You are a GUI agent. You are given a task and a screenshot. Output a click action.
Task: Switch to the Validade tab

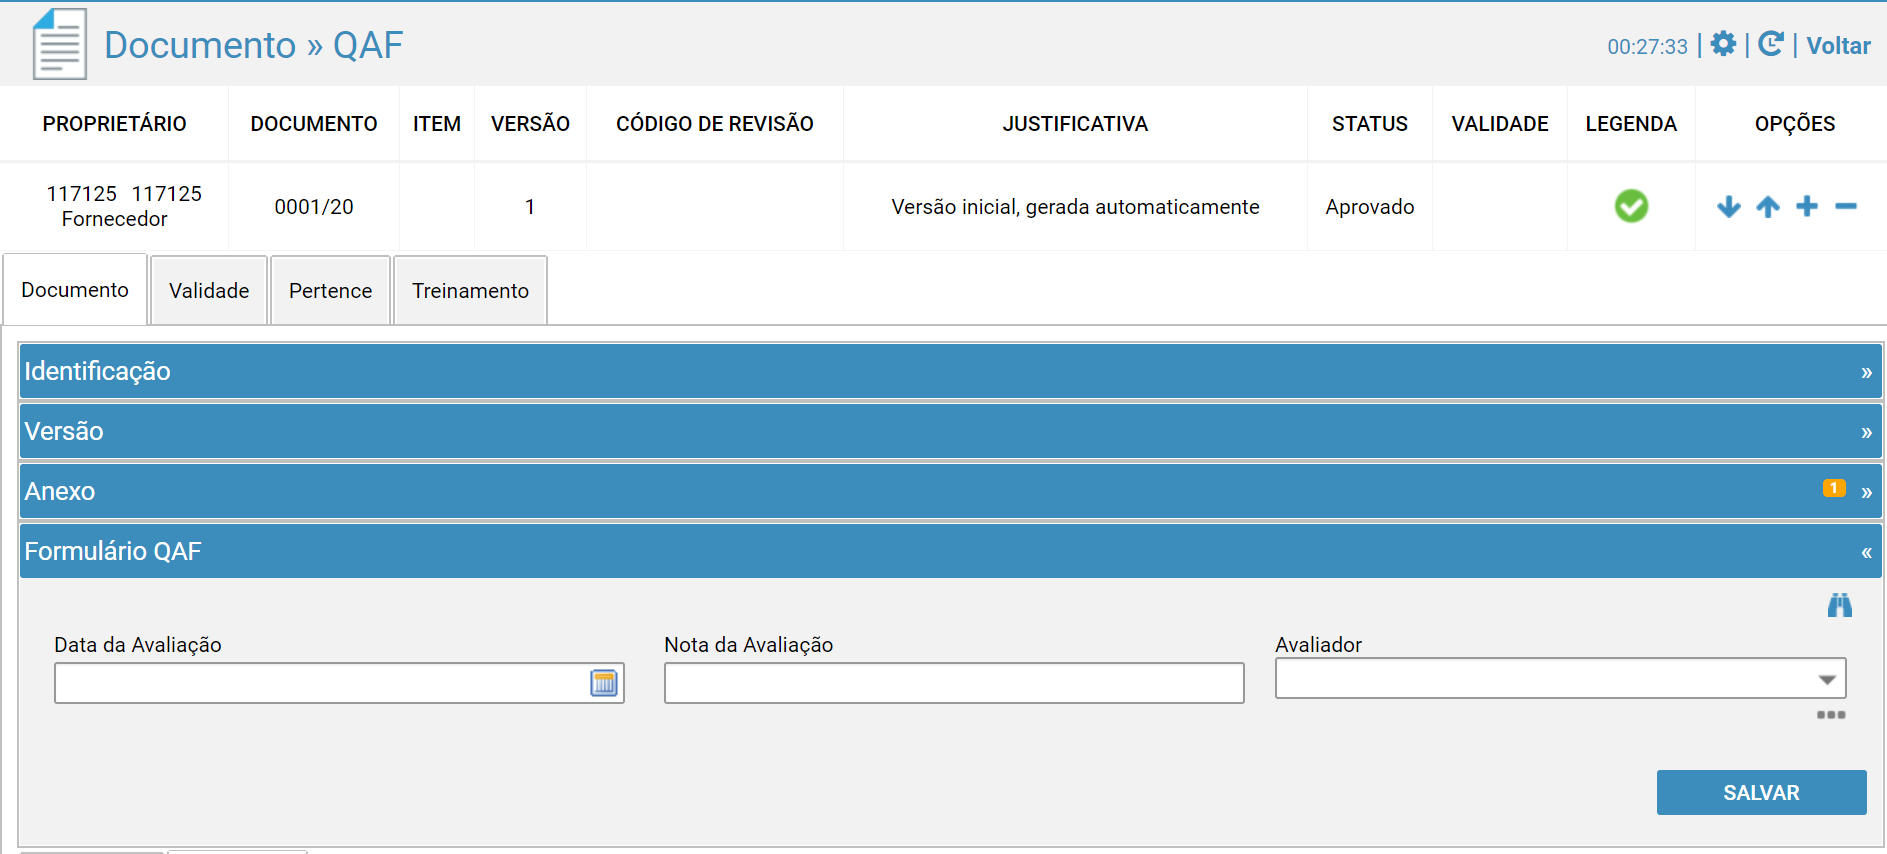pos(209,291)
